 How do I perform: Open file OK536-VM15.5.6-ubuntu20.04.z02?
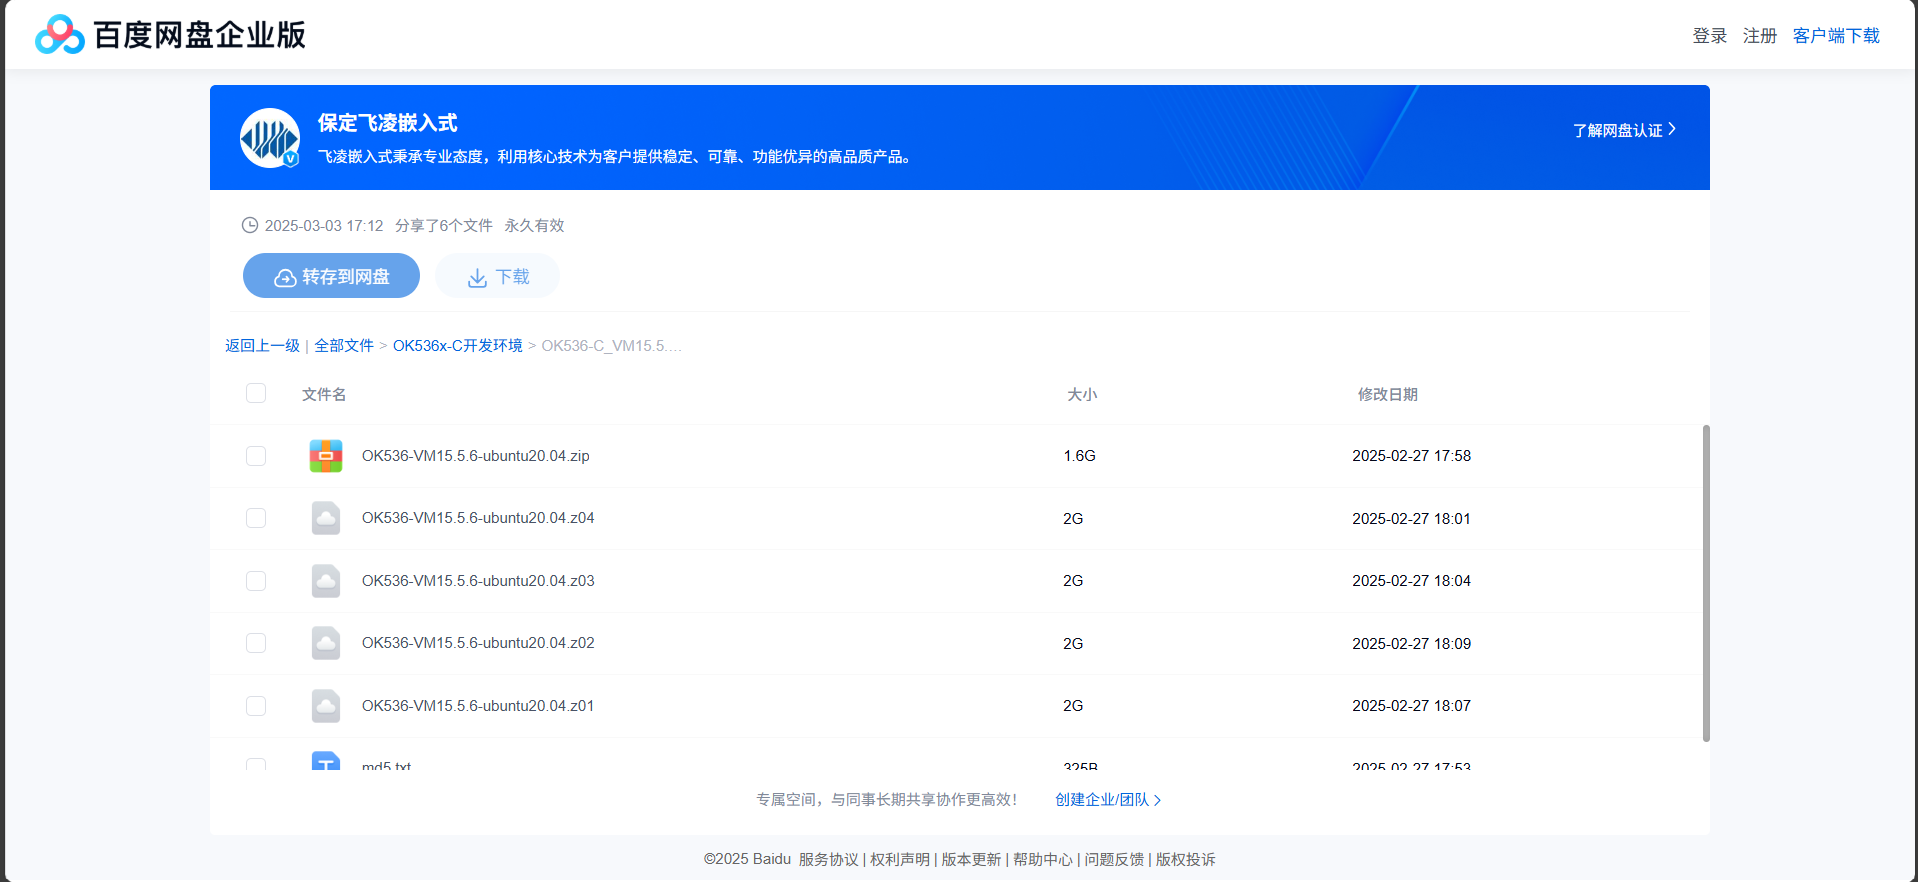click(x=478, y=643)
